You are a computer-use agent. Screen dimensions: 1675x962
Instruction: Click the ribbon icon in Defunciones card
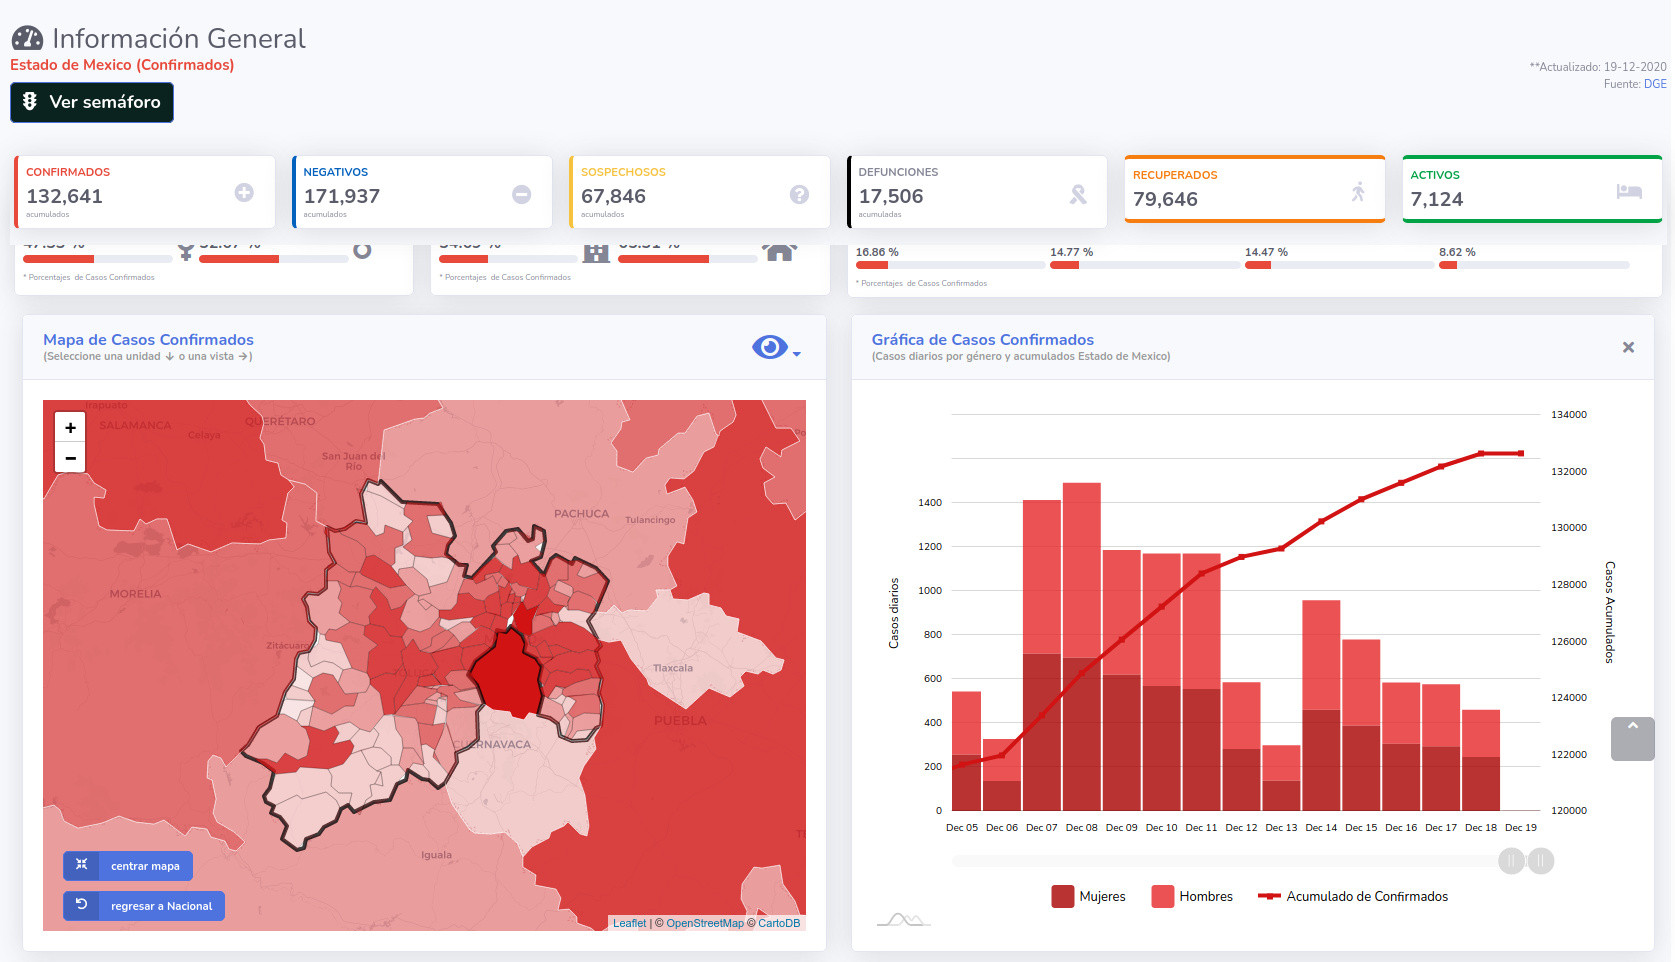click(x=1077, y=194)
